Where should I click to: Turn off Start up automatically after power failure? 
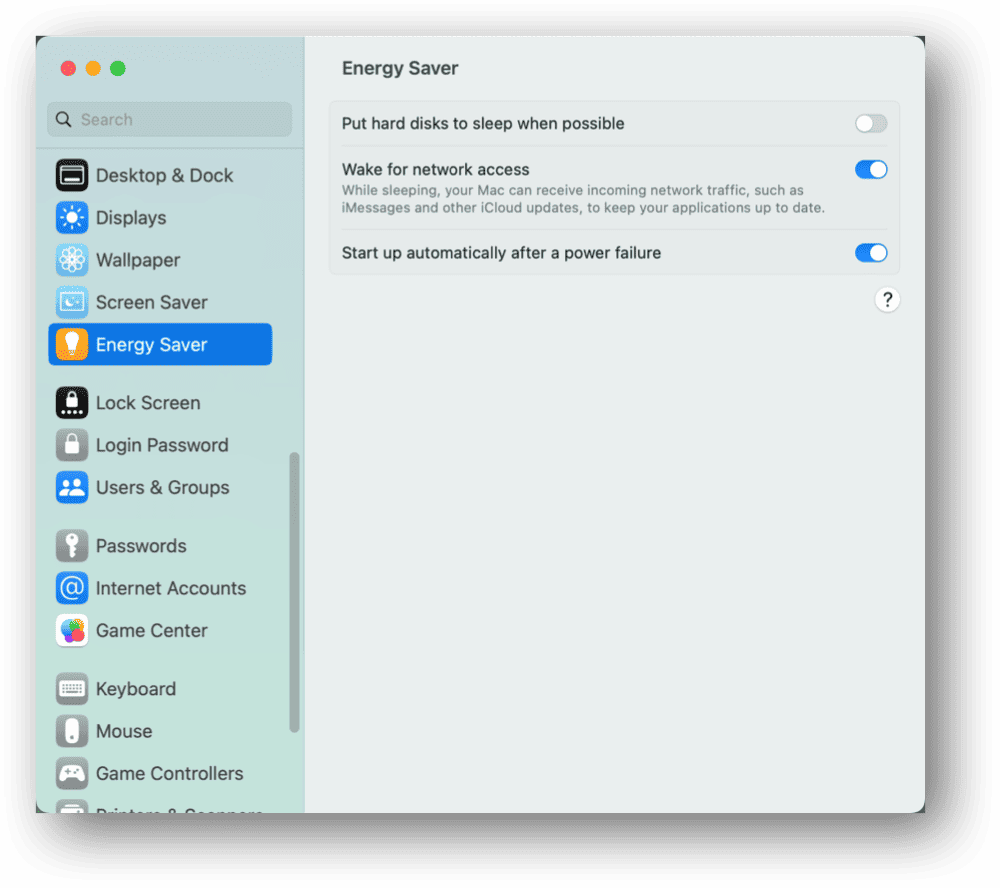(871, 253)
